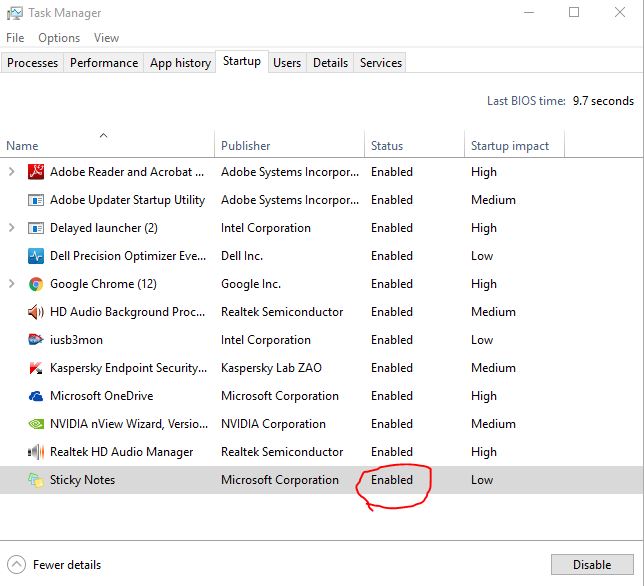Click Low impact in iusb3mon row
Screen dimensions: 644x586
click(x=482, y=340)
